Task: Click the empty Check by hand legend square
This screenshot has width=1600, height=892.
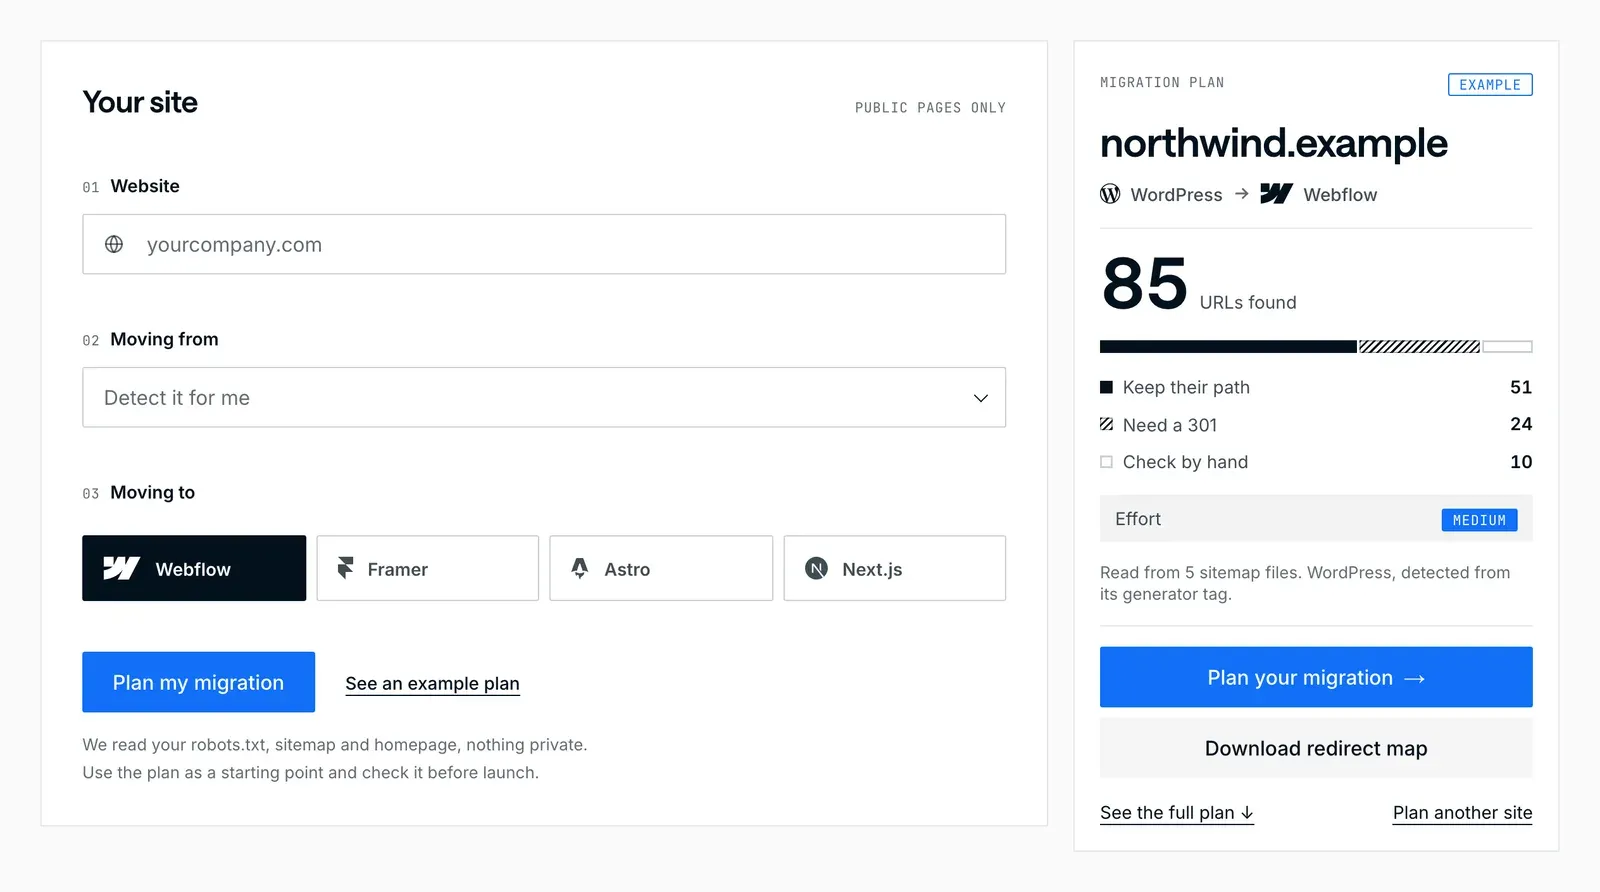Action: pyautogui.click(x=1106, y=462)
